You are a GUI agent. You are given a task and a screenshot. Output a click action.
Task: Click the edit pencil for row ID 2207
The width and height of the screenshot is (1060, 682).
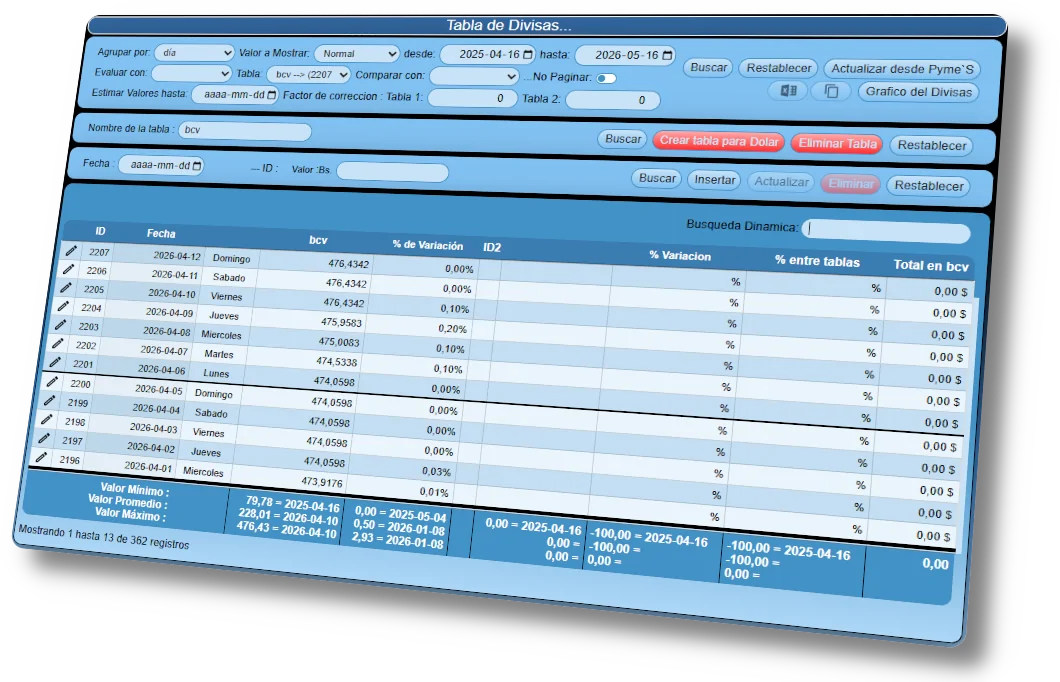(71, 250)
